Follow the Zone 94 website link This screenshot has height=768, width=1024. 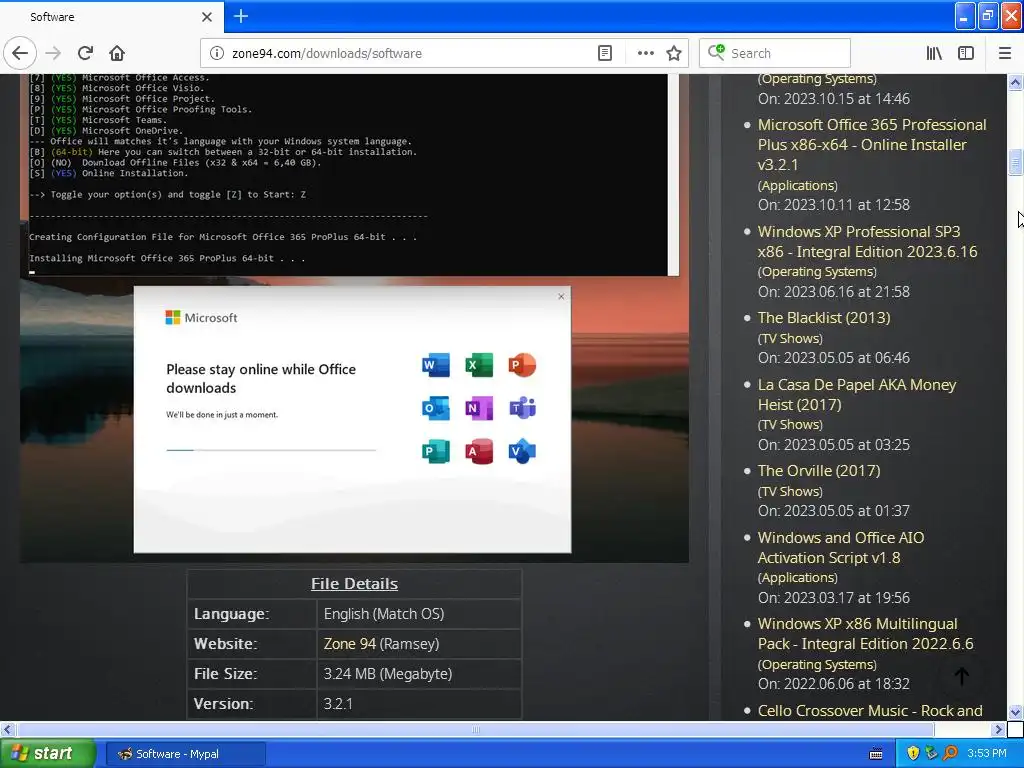(x=349, y=644)
